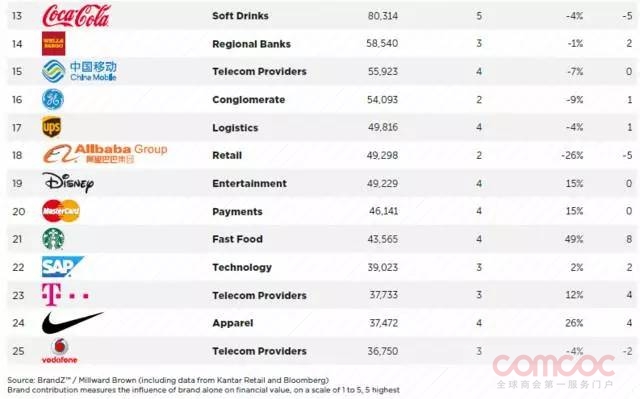Select the MasterCard logo

[x=61, y=211]
